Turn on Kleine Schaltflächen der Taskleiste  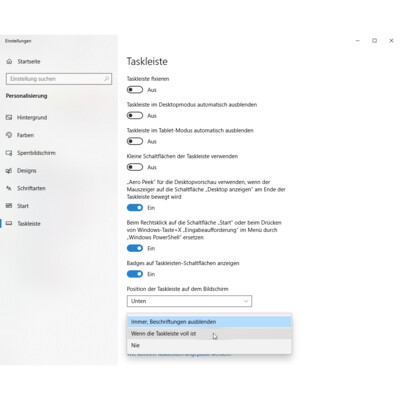point(135,167)
